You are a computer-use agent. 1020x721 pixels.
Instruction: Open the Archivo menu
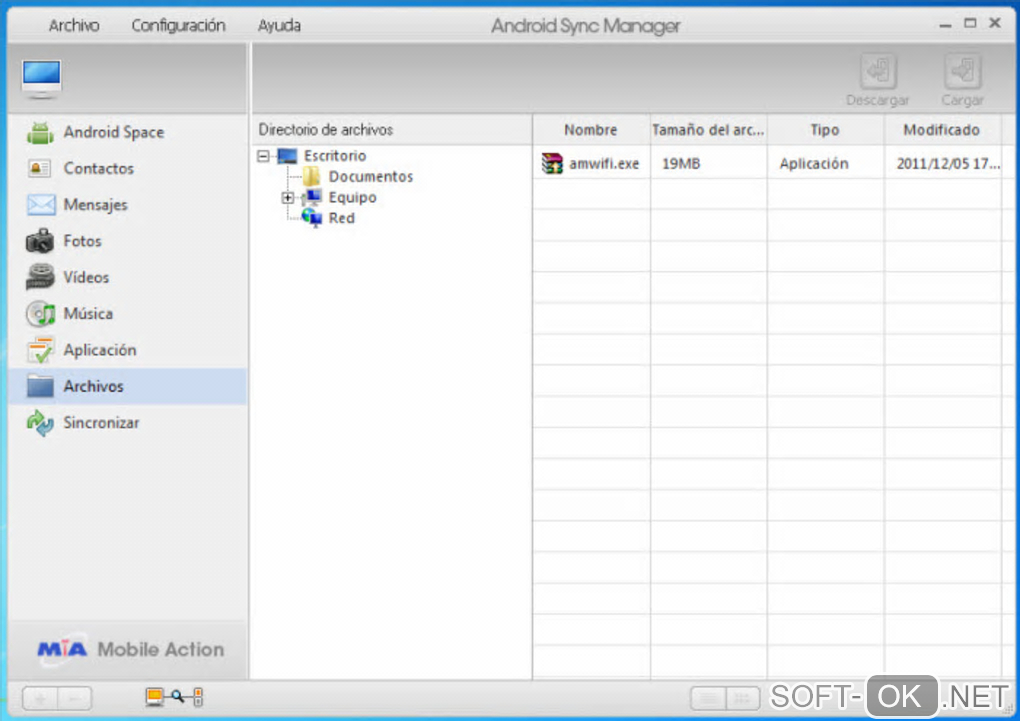[74, 25]
